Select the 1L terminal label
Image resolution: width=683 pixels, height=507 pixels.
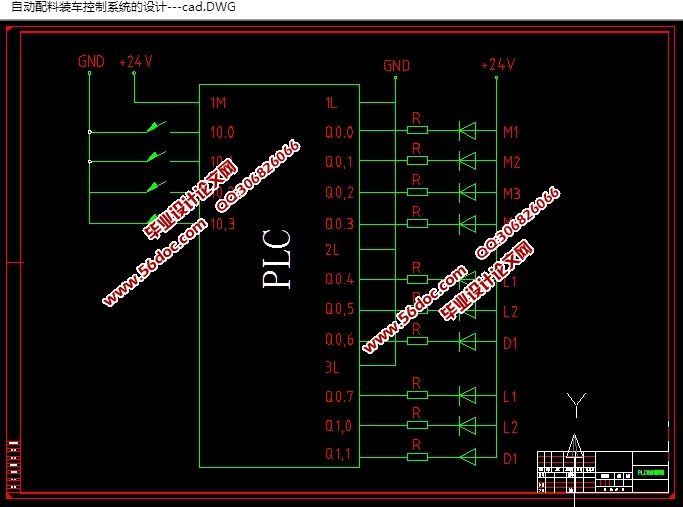[331, 103]
